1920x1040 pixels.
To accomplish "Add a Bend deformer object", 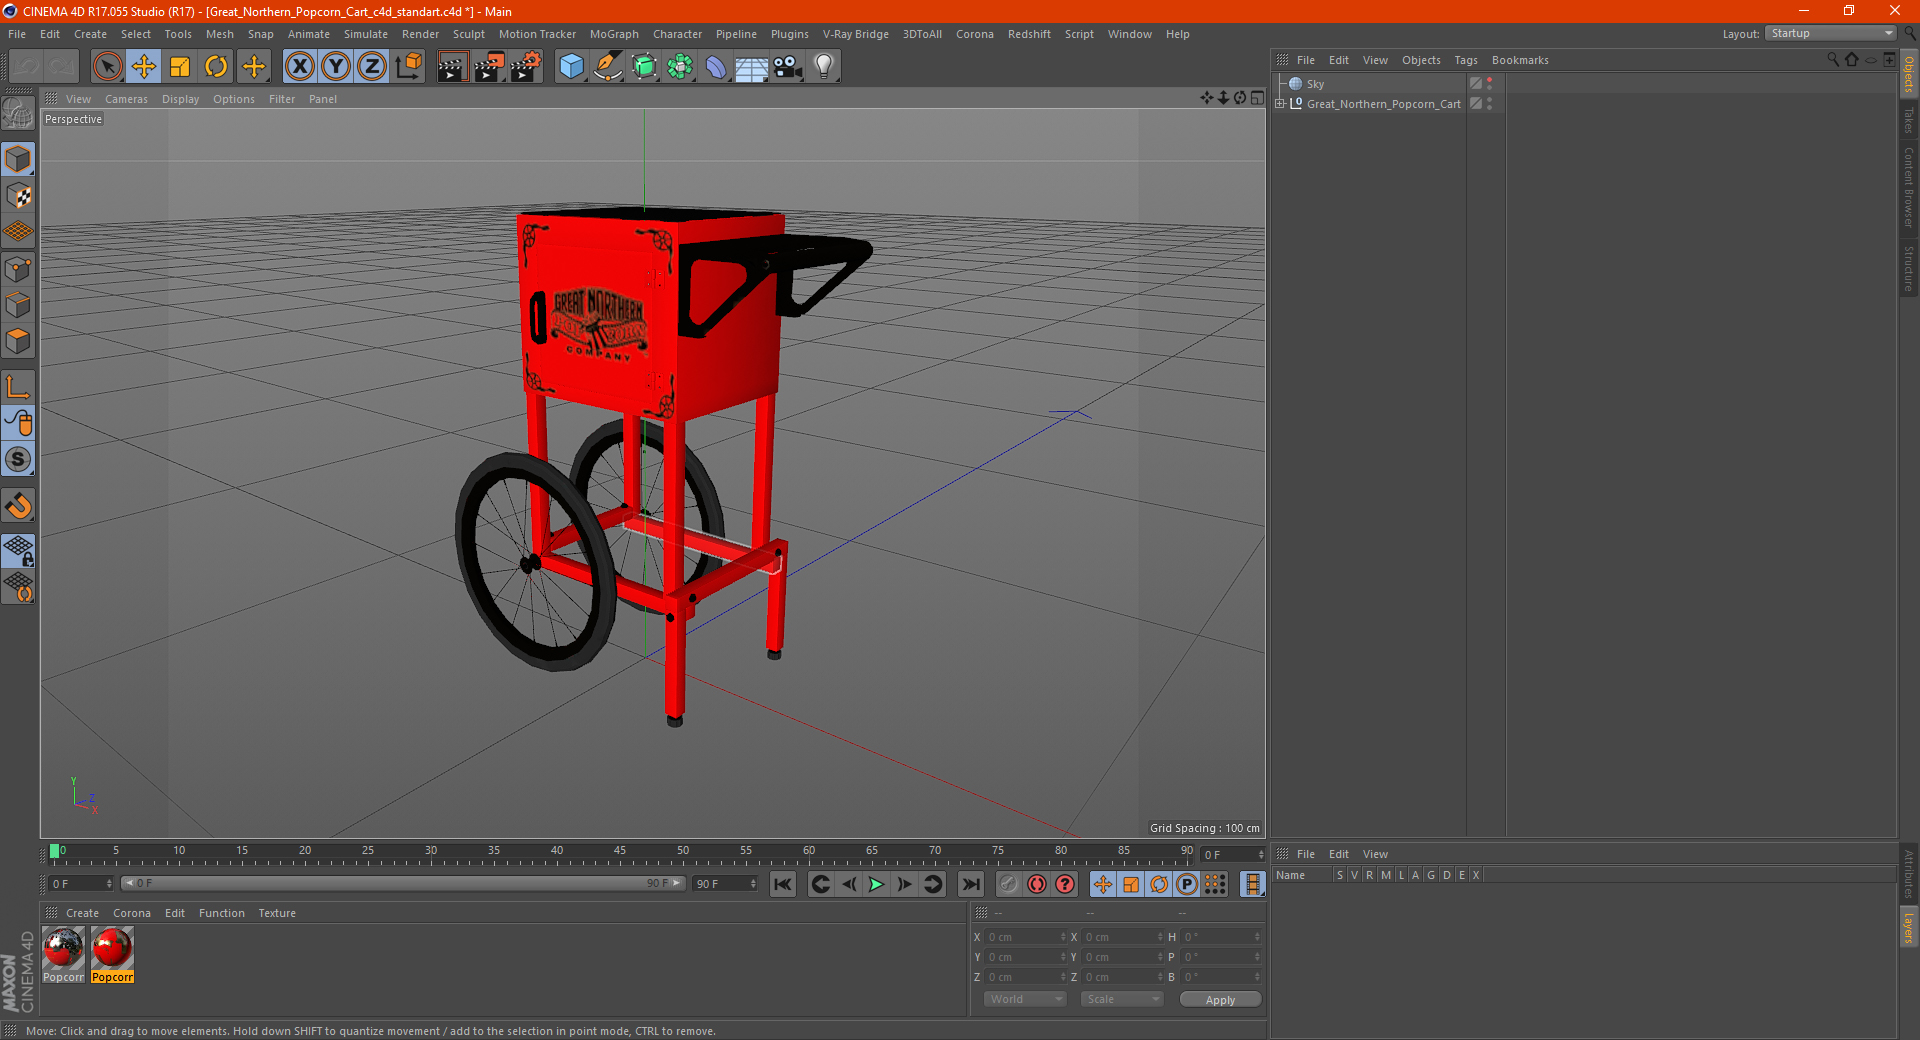I will coord(716,67).
